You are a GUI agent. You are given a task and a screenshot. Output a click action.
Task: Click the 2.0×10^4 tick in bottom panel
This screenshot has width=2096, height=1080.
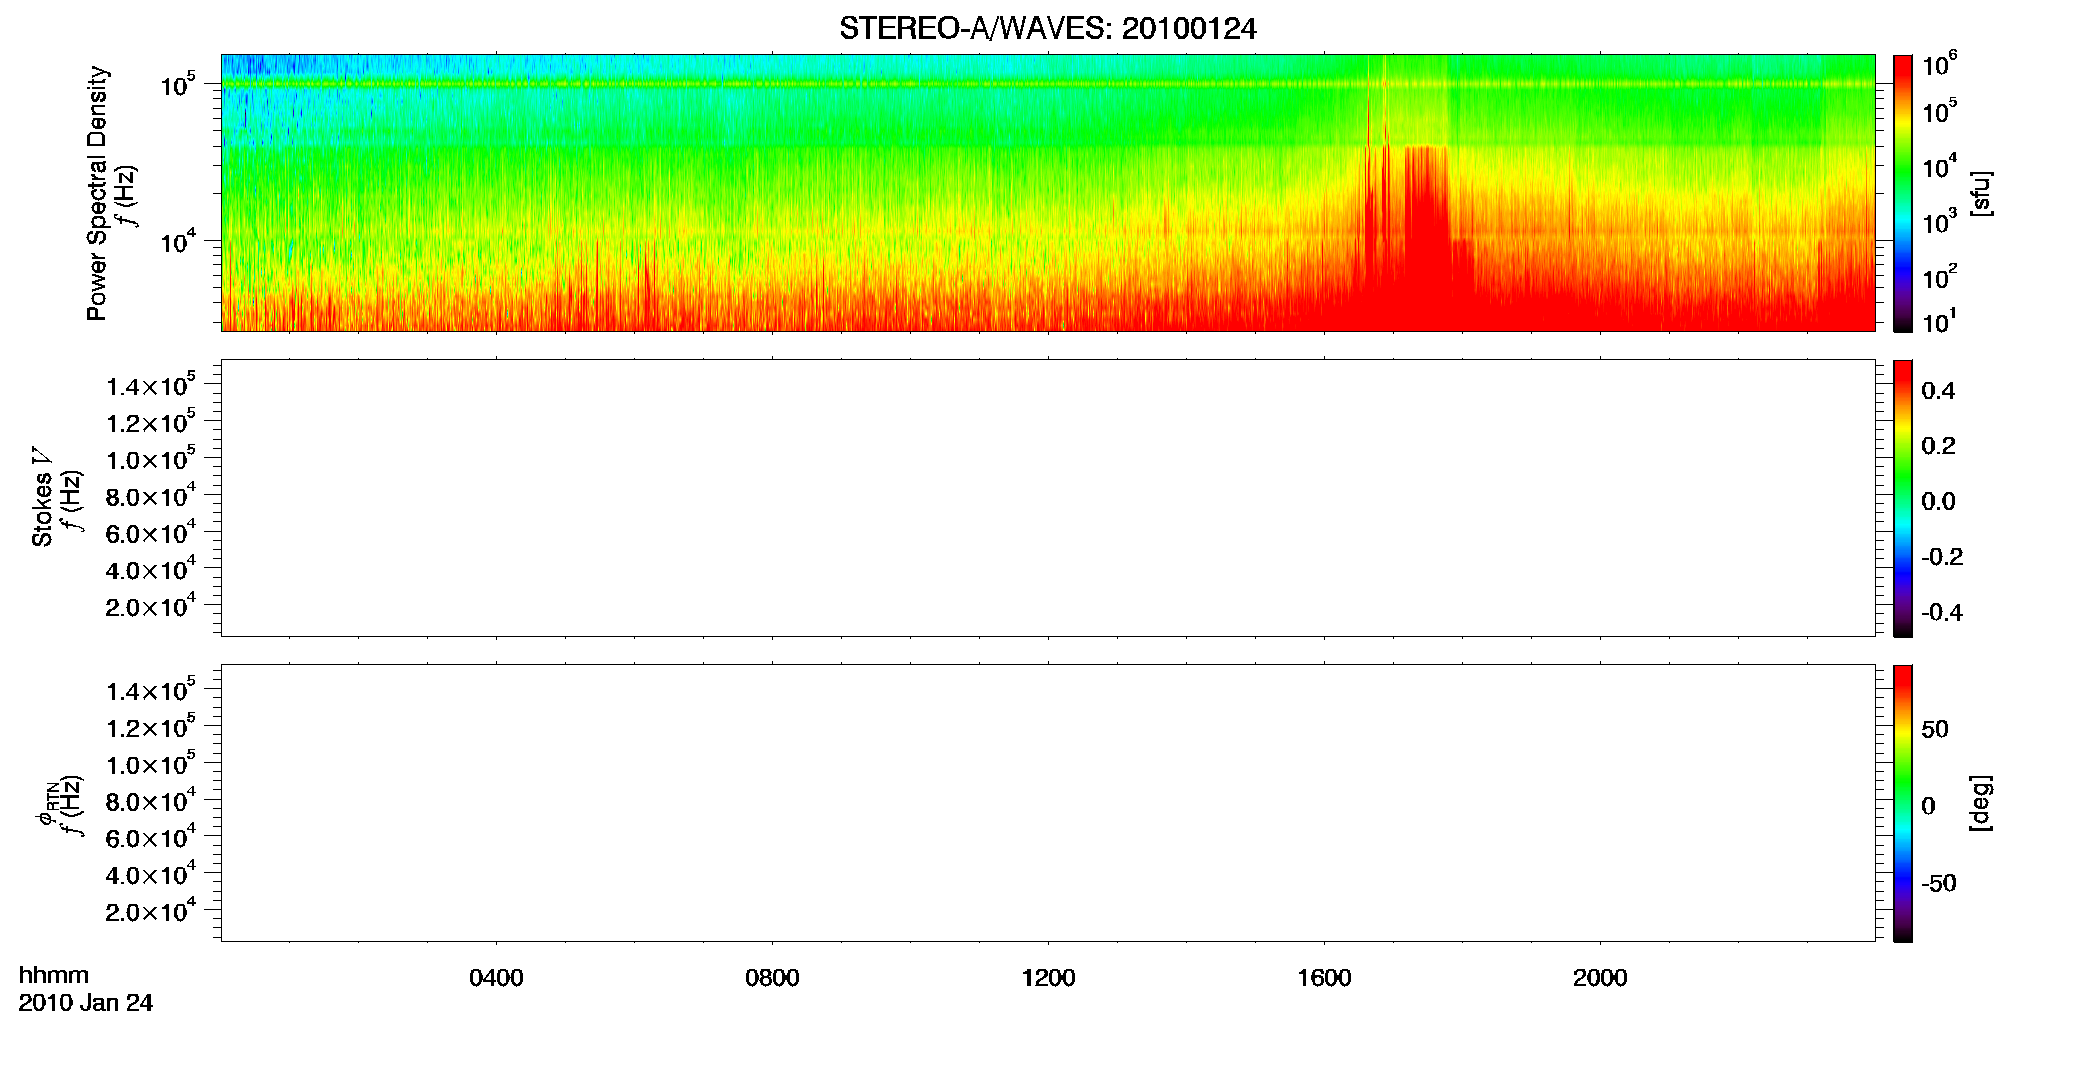[151, 910]
